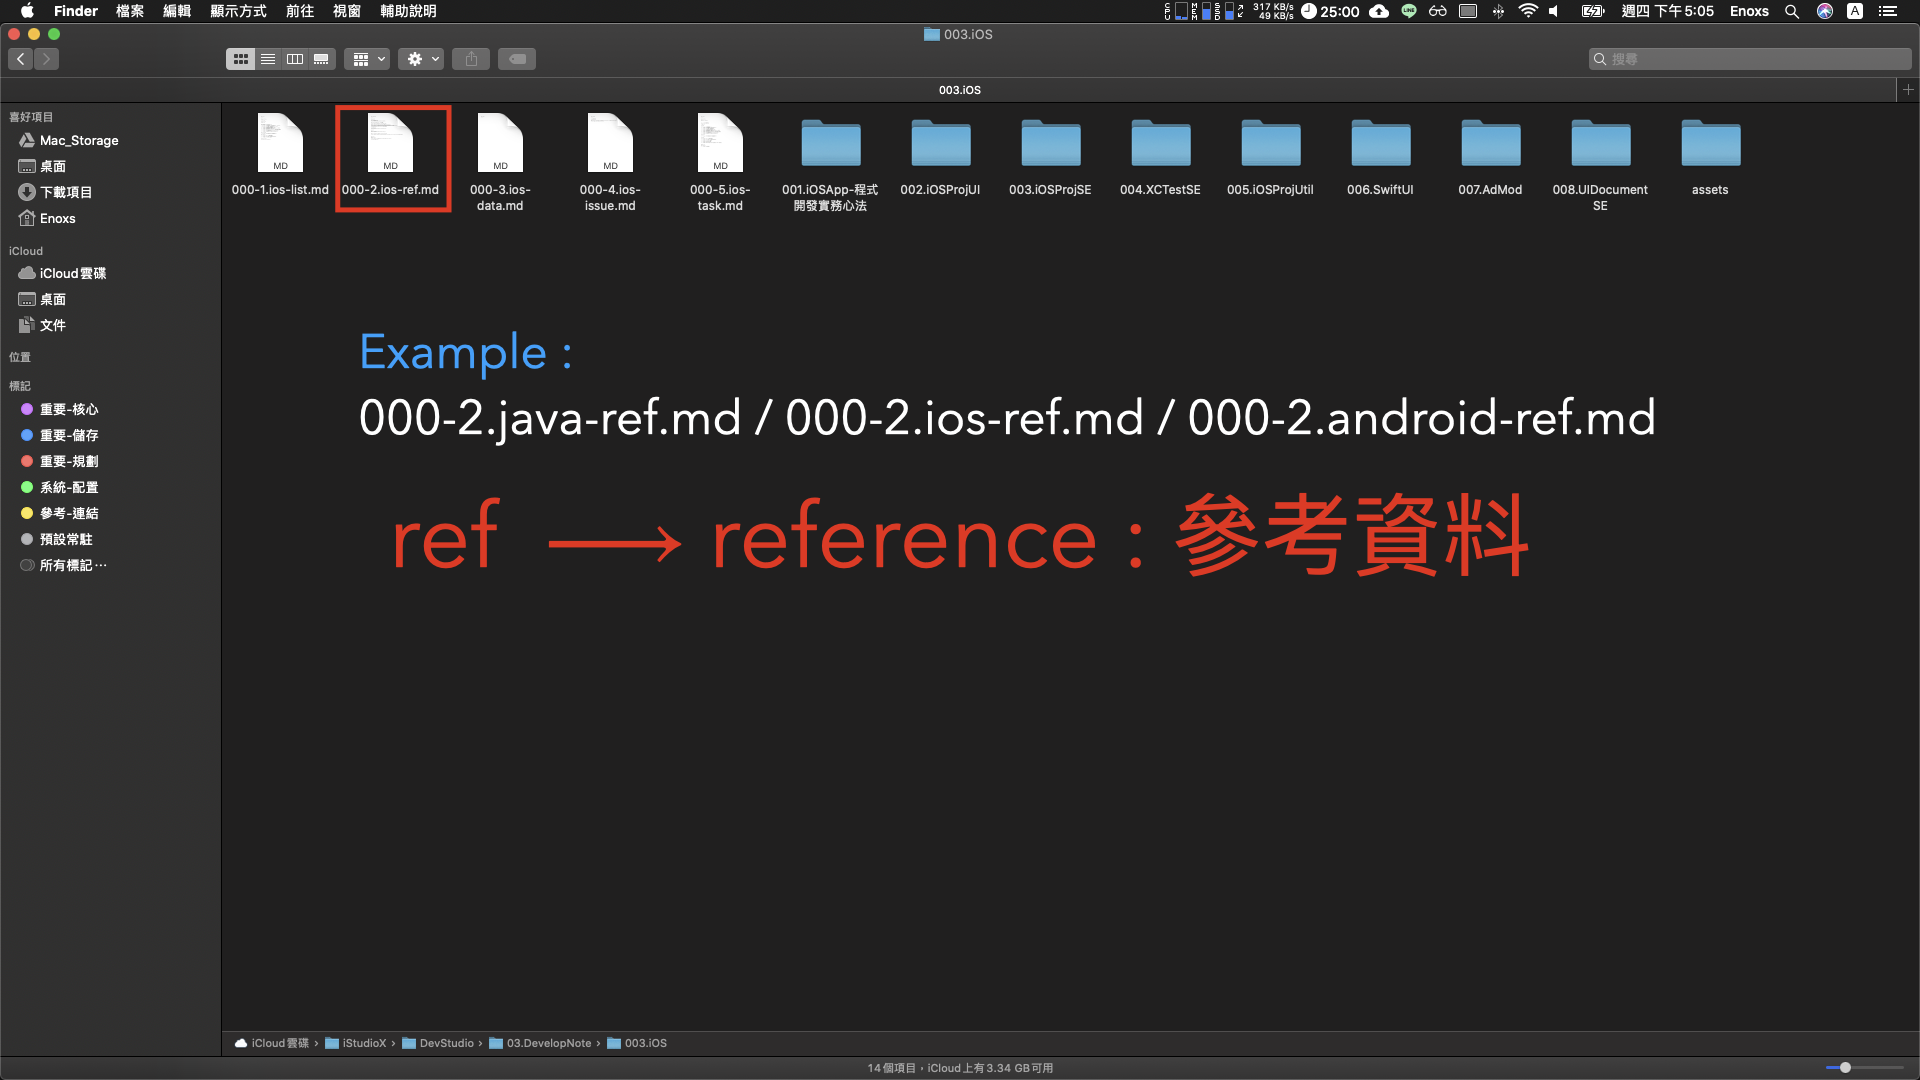Adjust the icon size slider
The width and height of the screenshot is (1920, 1080).
tap(1845, 1067)
